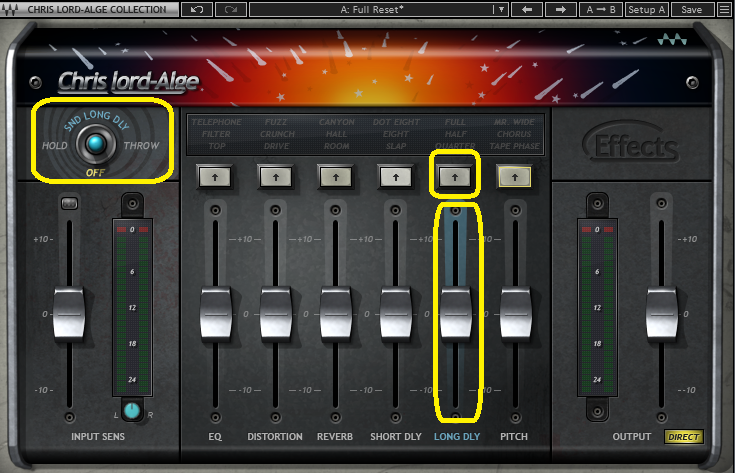
Task: Toggle the DIRECT output button
Action: tap(684, 437)
